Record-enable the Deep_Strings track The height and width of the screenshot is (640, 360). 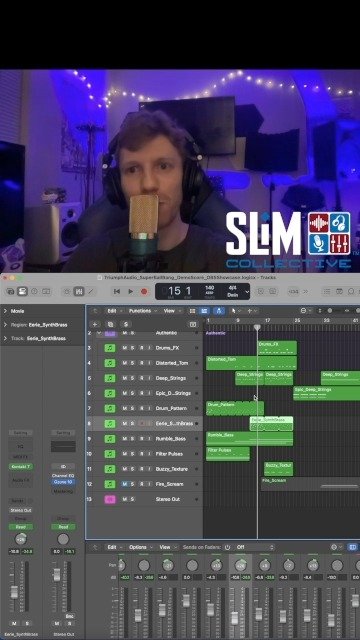[x=141, y=378]
